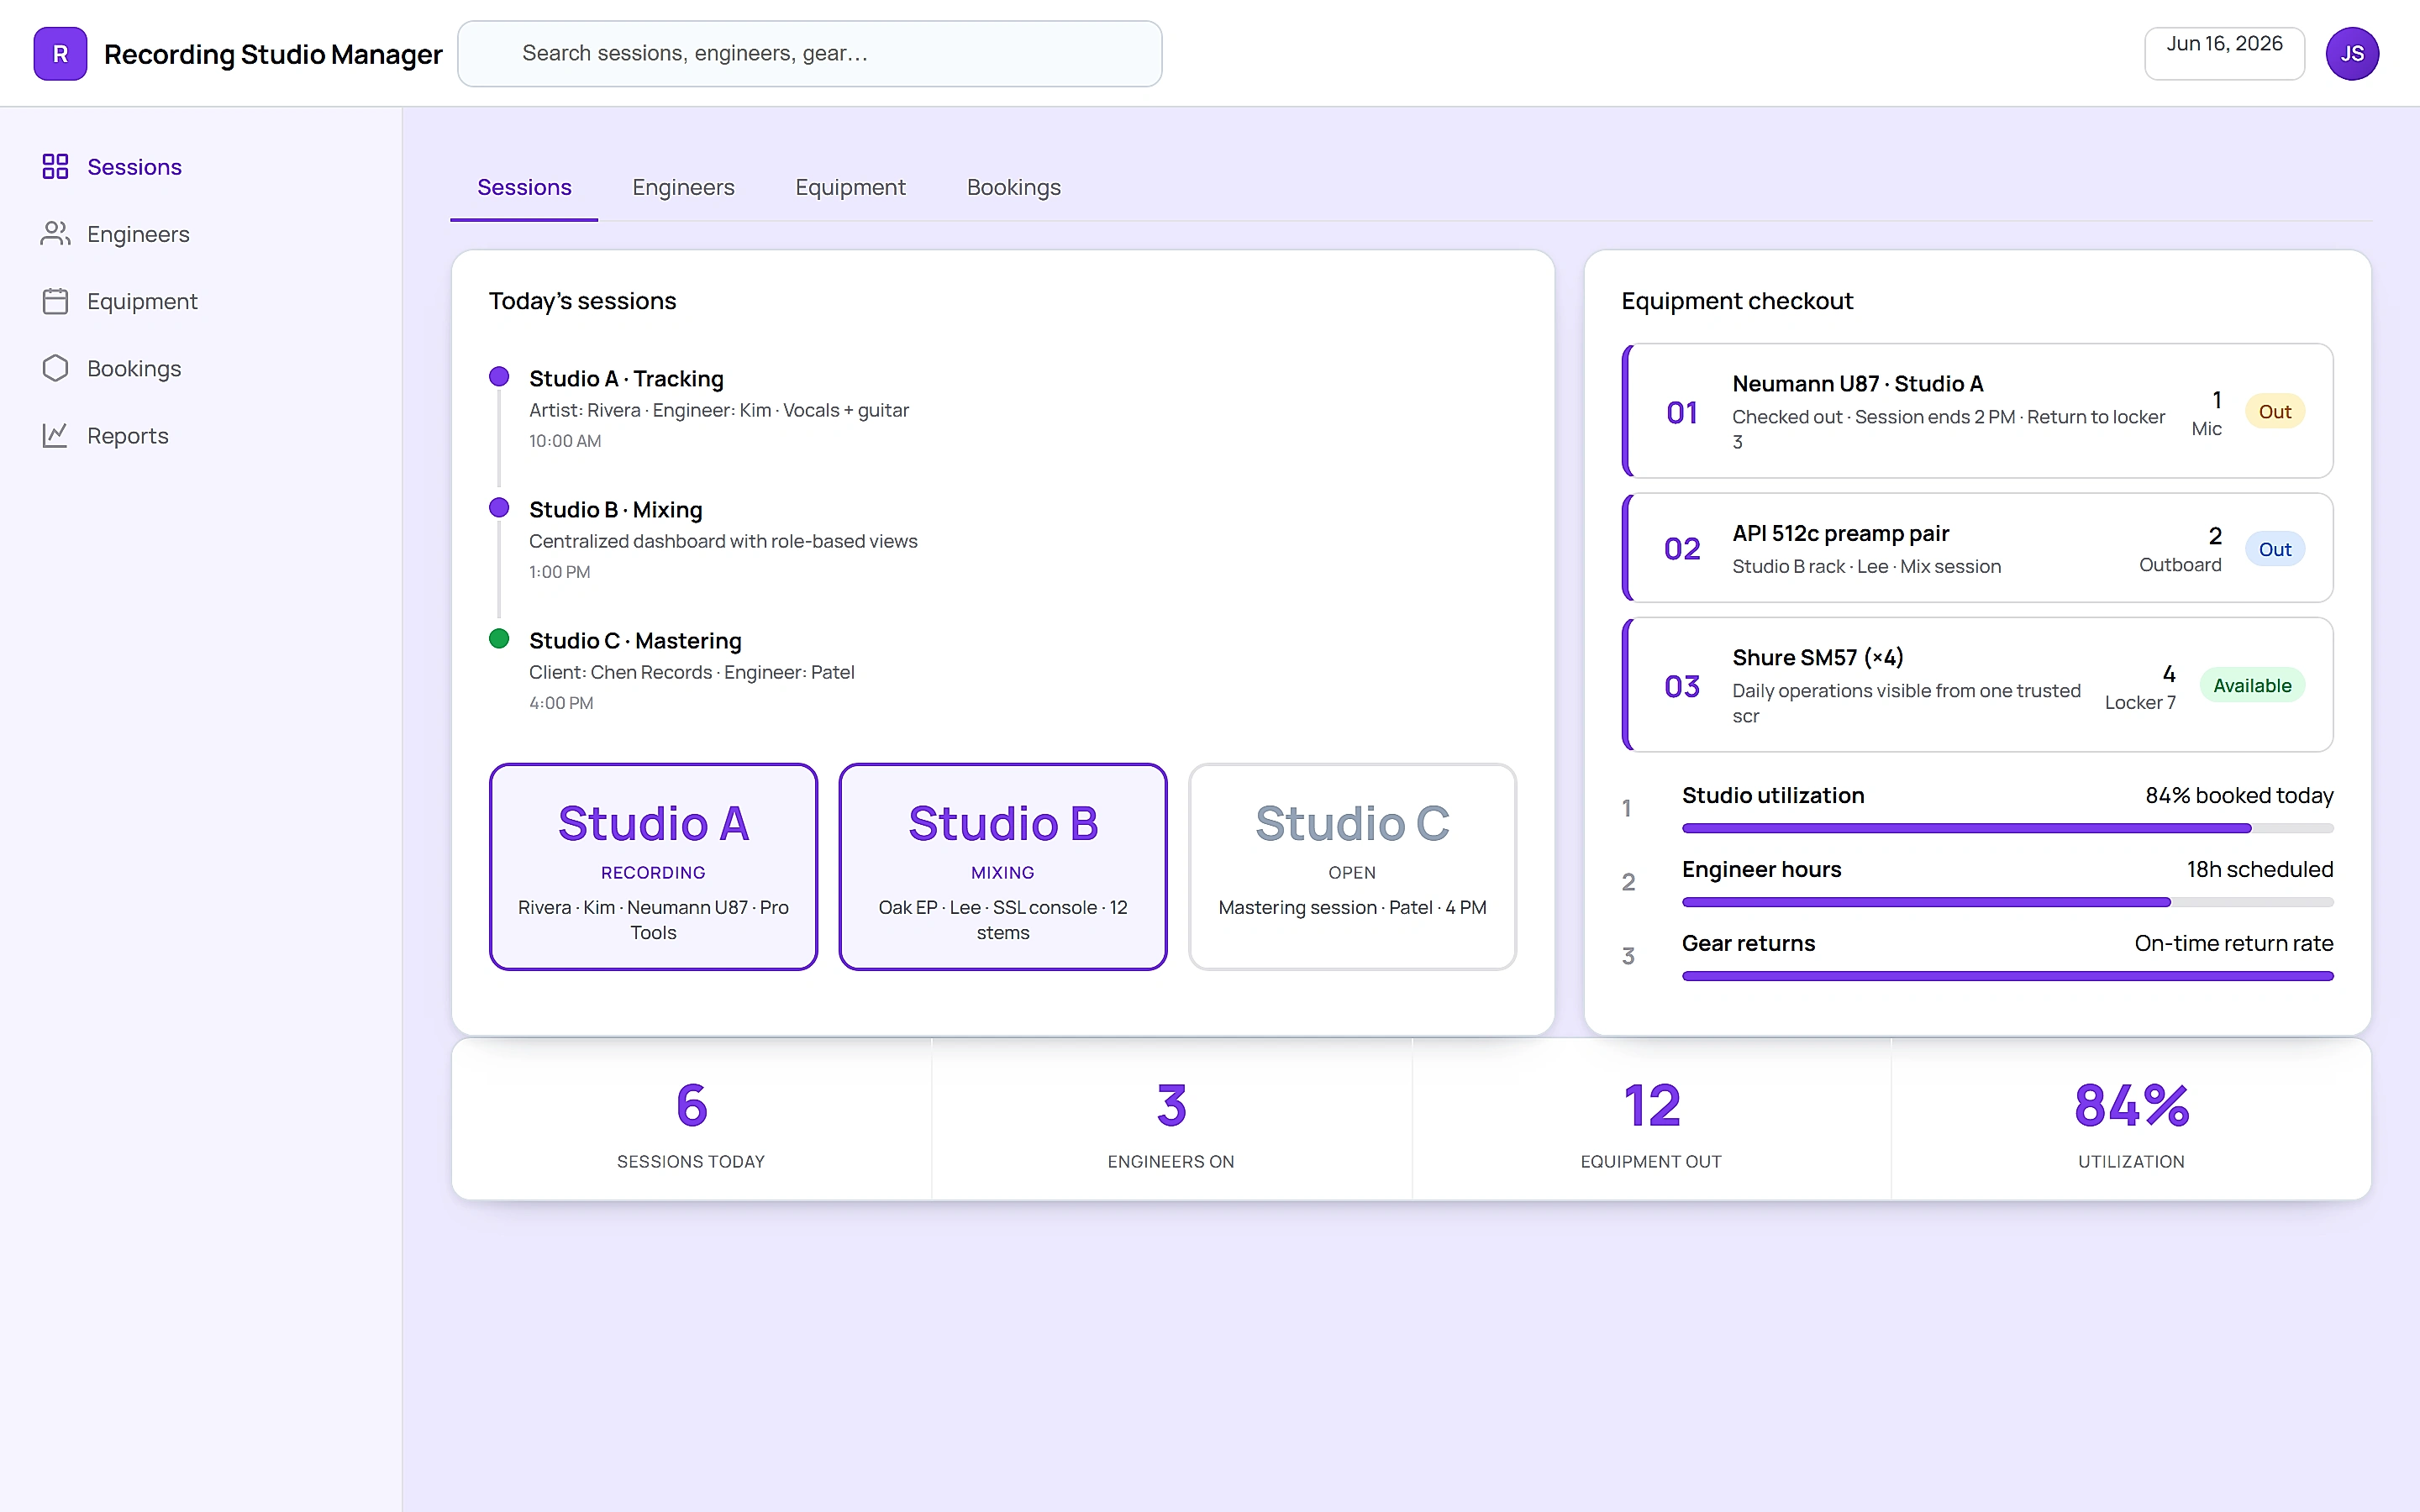2420x1512 pixels.
Task: Switch to the Engineers tab
Action: pos(683,187)
